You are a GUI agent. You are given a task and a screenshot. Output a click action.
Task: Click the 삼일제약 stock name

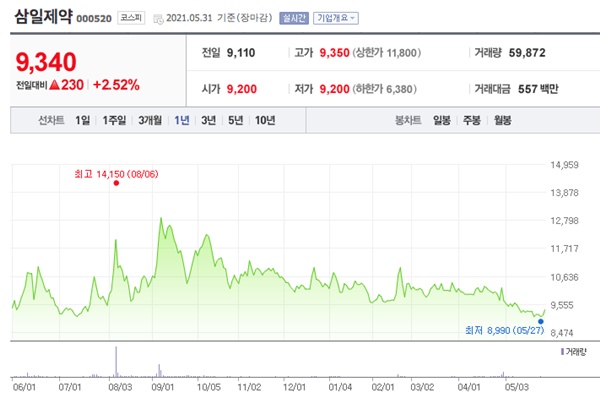coord(43,17)
